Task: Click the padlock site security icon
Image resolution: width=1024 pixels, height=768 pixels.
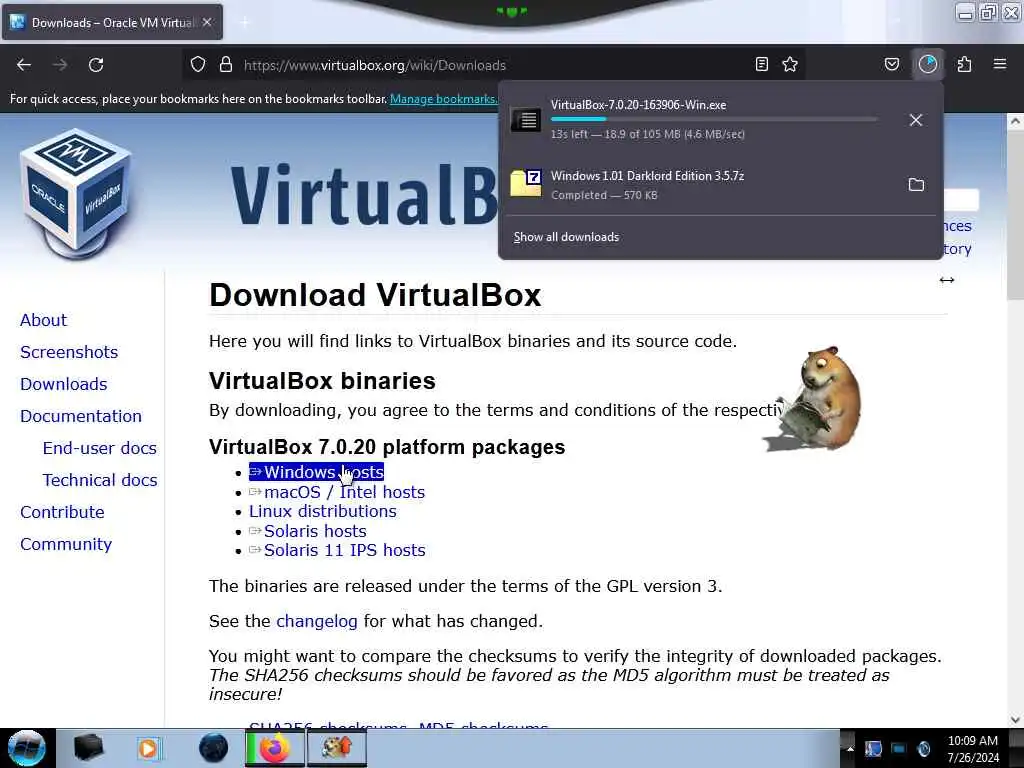Action: point(226,64)
